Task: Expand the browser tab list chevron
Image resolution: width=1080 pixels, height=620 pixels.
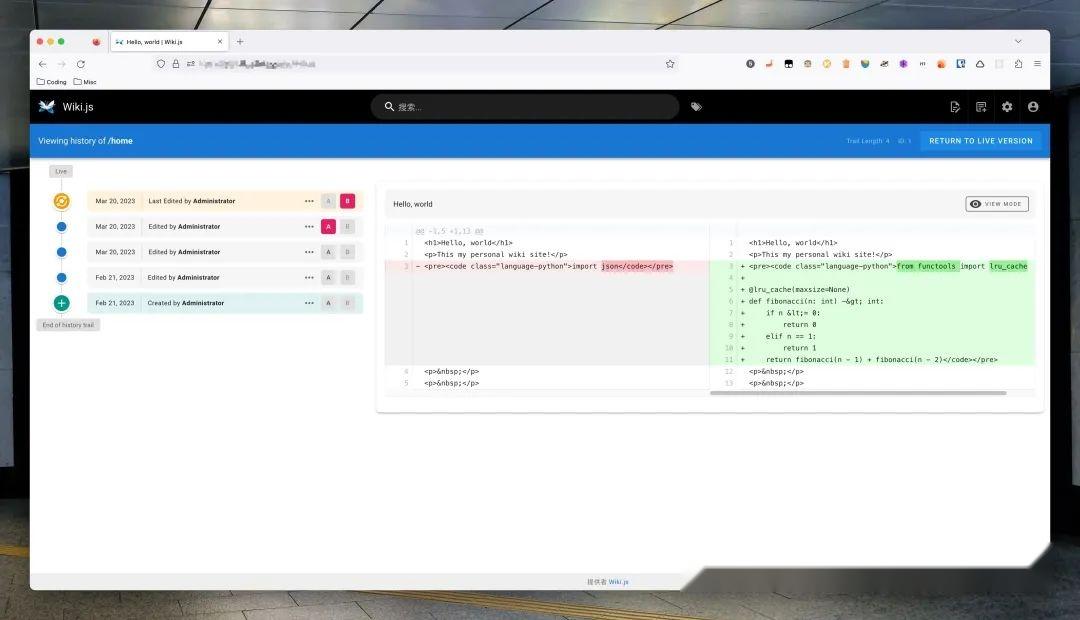Action: coord(1018,41)
